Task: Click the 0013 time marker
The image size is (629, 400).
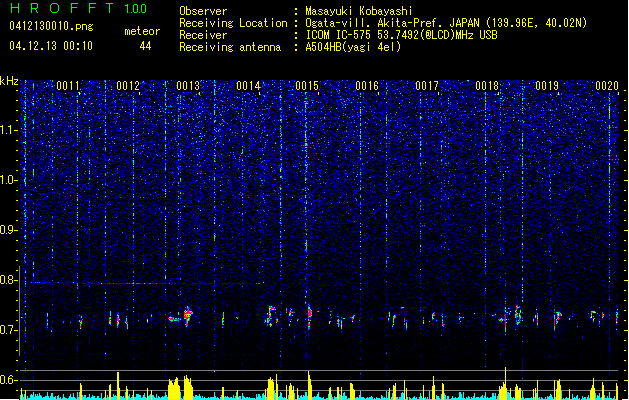Action: click(x=188, y=86)
